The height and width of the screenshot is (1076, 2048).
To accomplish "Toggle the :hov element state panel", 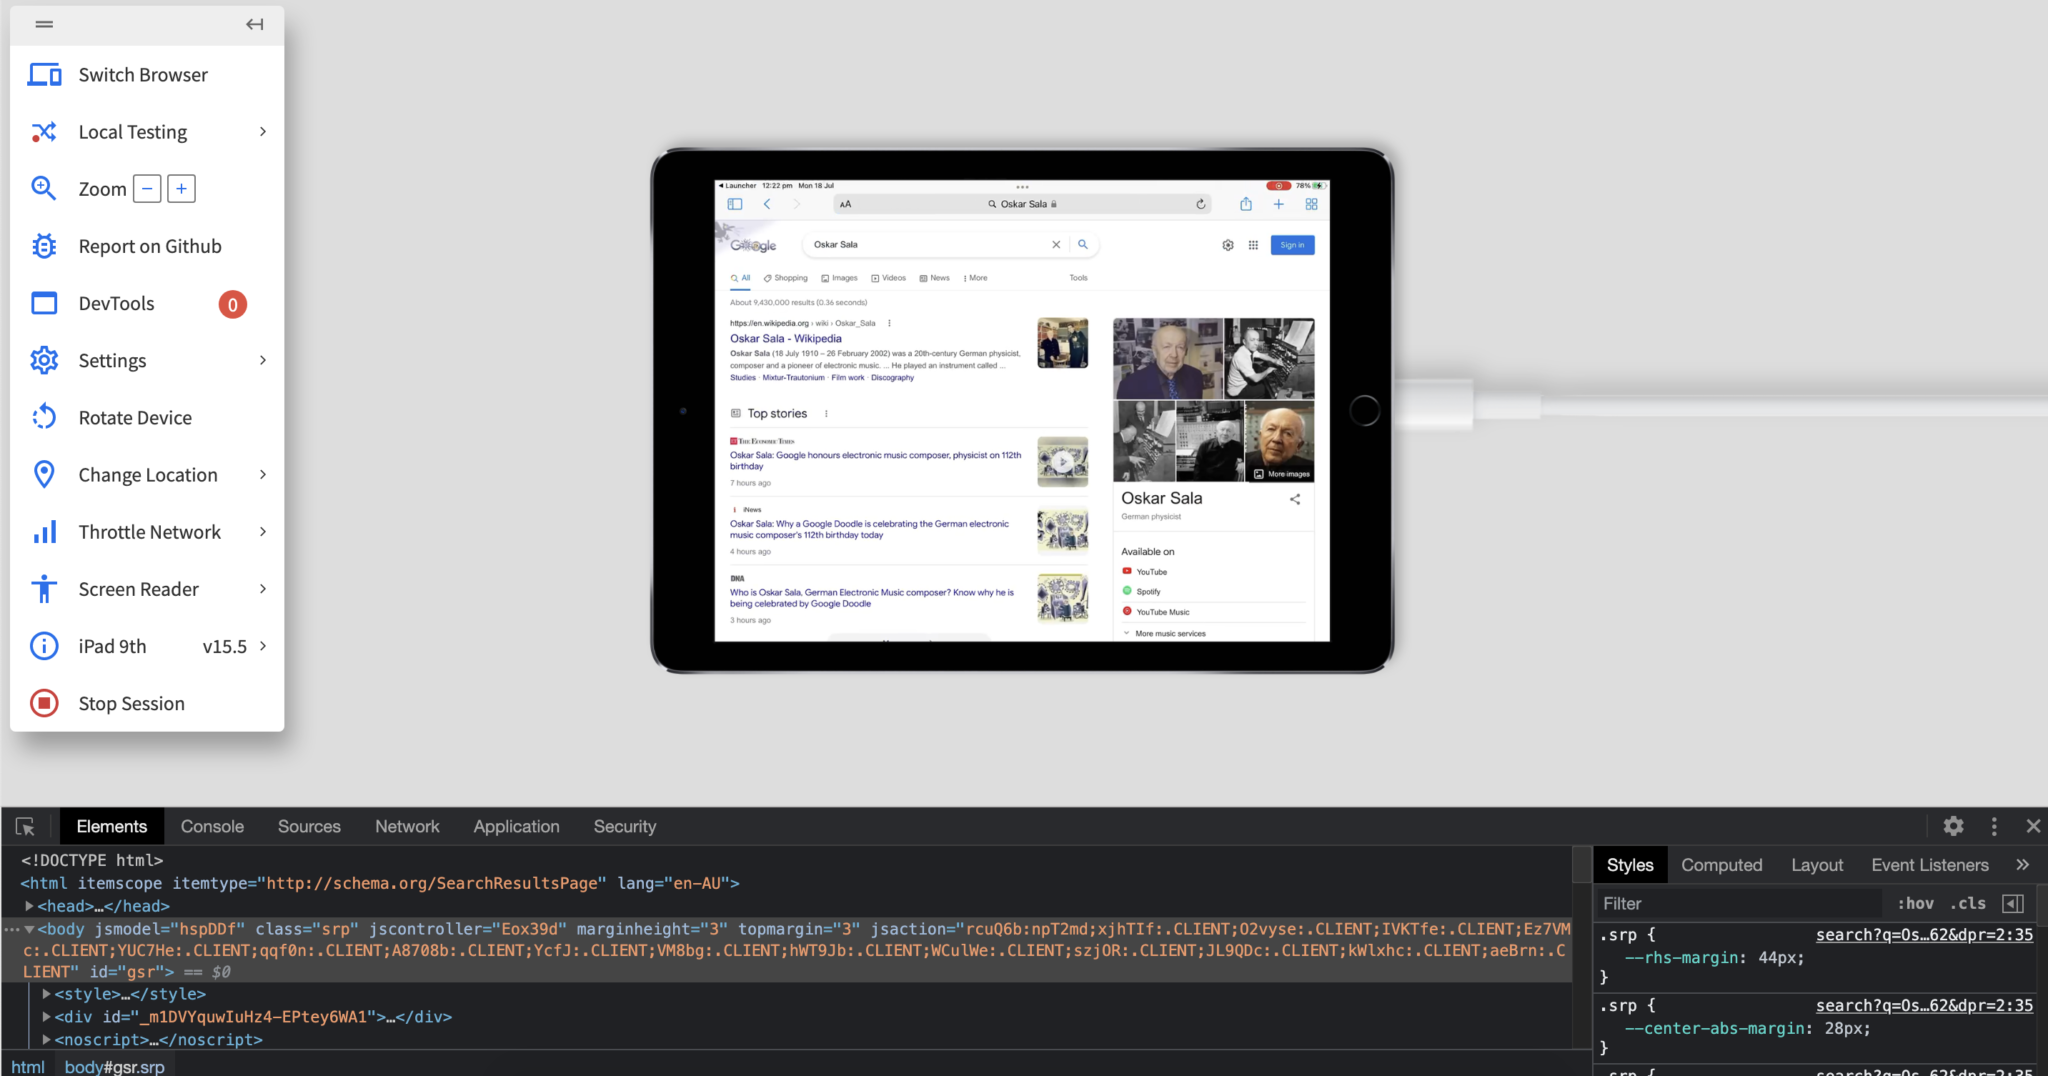I will point(1915,903).
